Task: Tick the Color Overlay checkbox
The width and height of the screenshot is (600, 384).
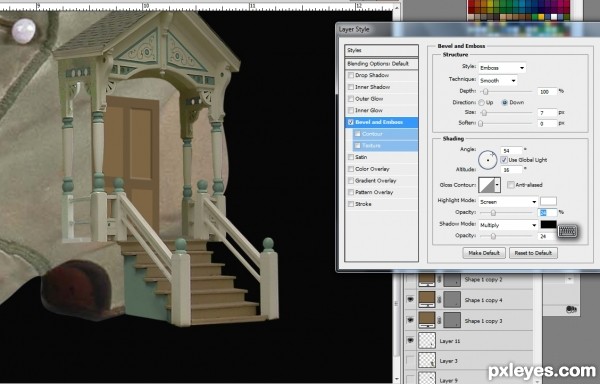Action: [351, 169]
